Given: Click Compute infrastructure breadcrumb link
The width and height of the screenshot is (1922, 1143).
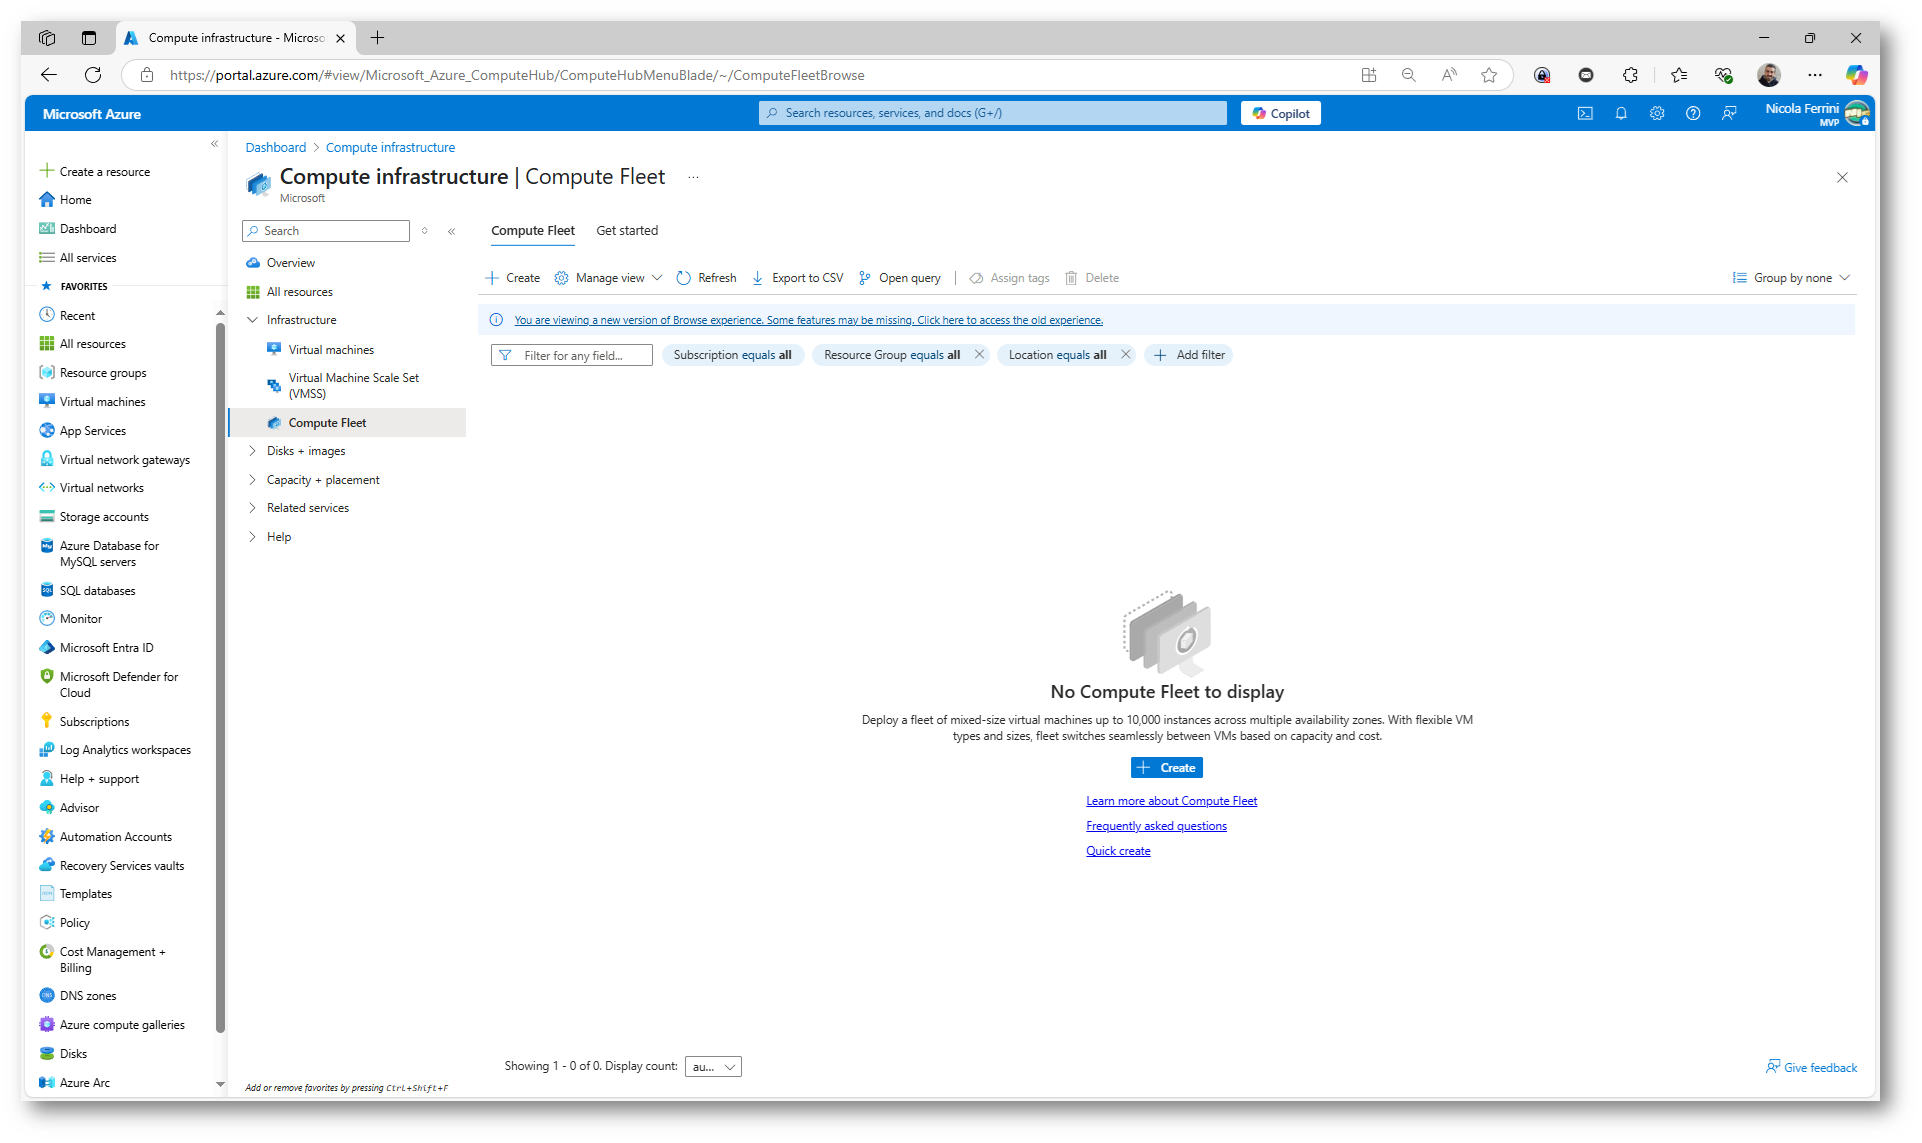Looking at the screenshot, I should [x=390, y=148].
